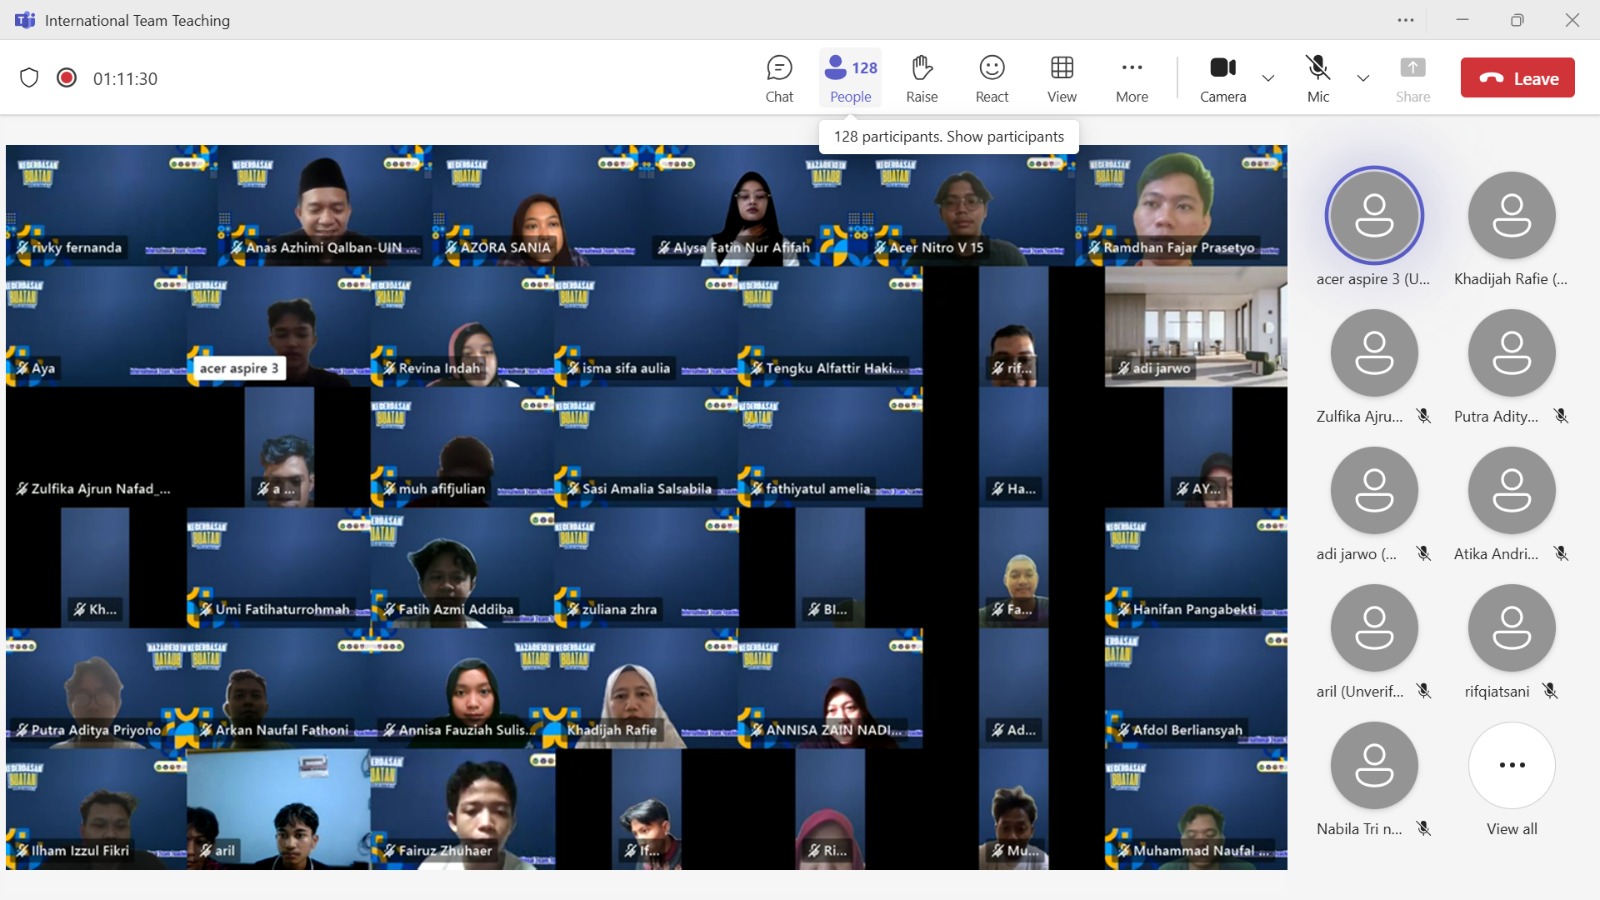Viewport: 1600px width, 900px height.
Task: Open the React emoji menu
Action: pos(992,78)
